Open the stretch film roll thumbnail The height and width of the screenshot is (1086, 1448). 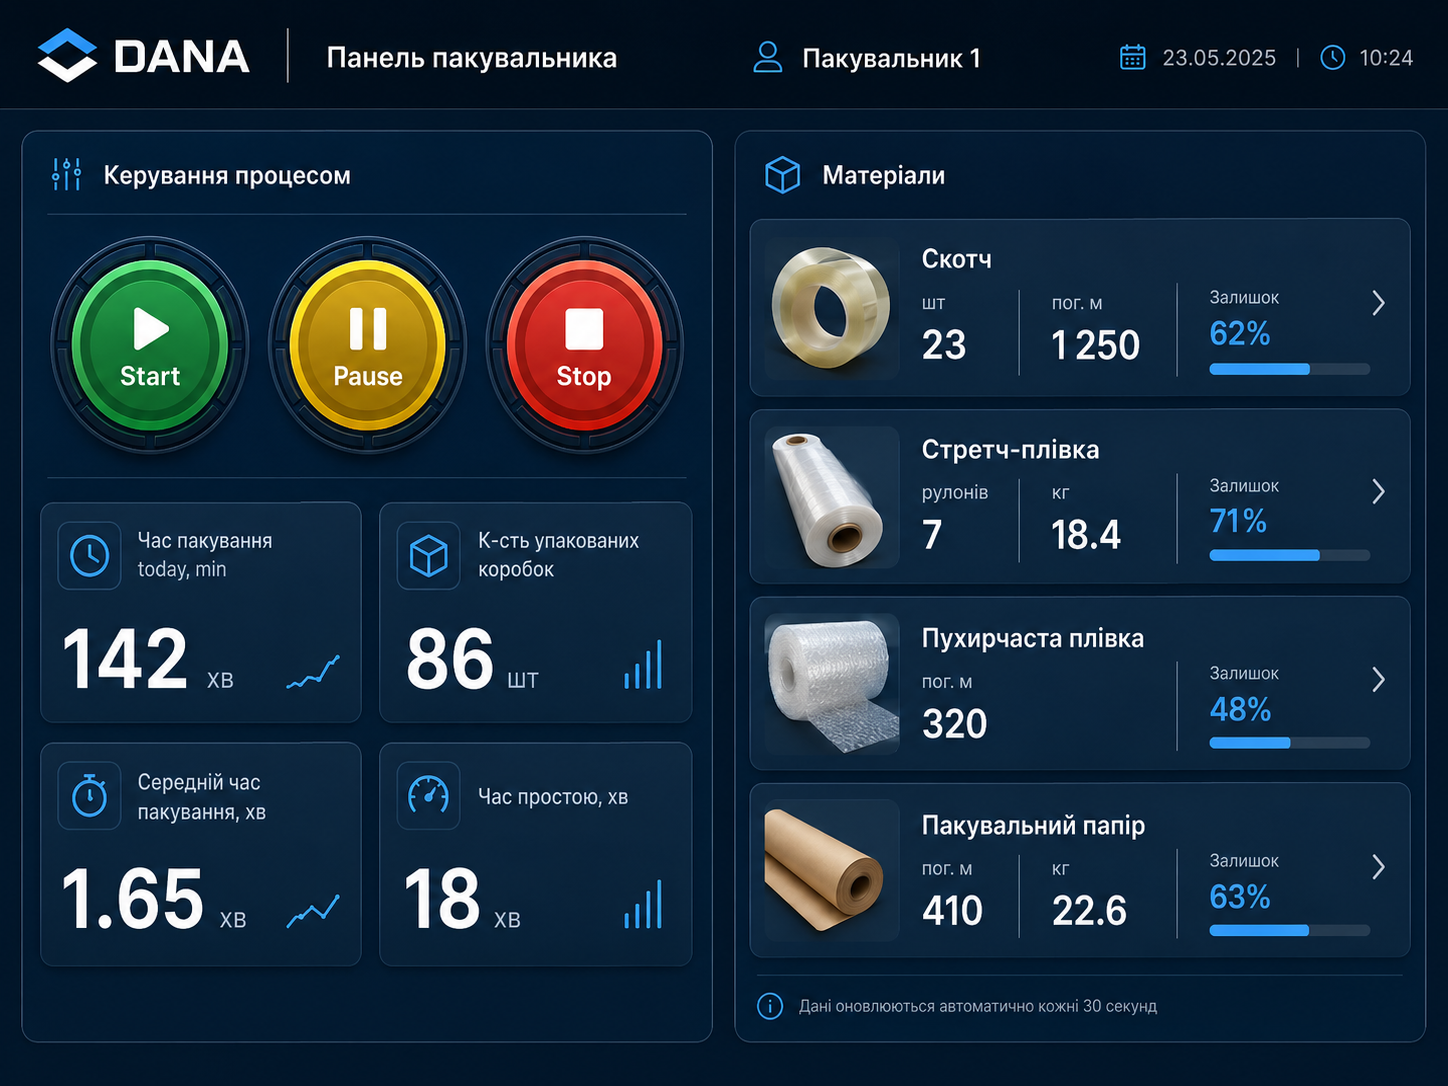[x=831, y=497]
